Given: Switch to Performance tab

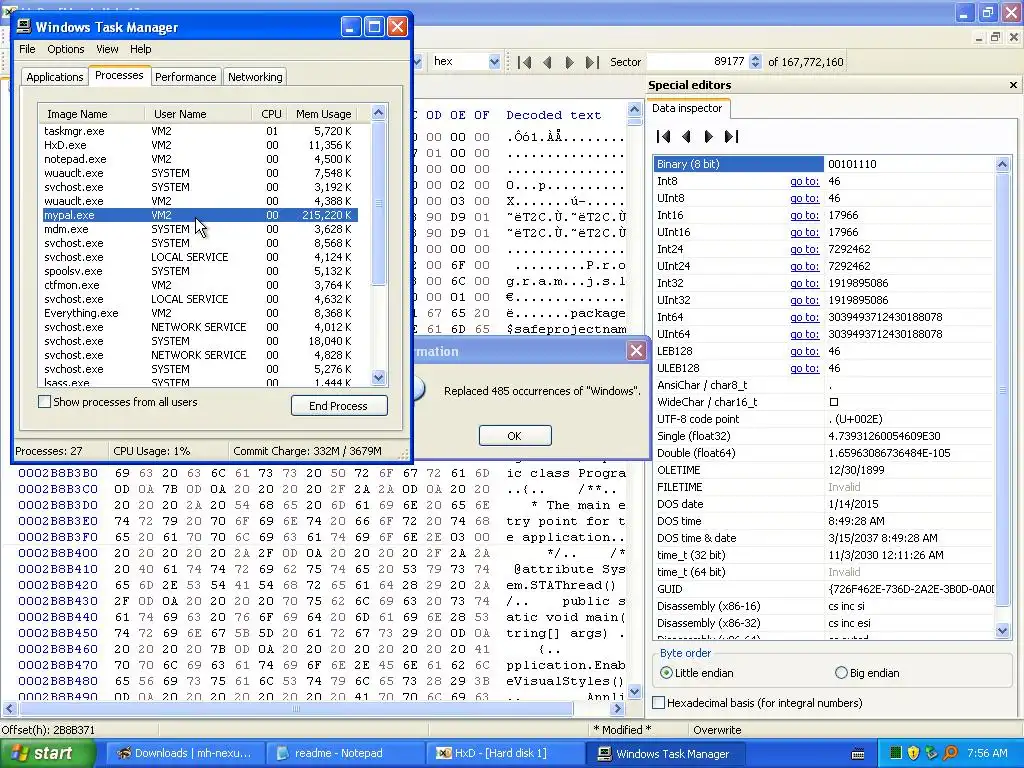Looking at the screenshot, I should click(185, 77).
